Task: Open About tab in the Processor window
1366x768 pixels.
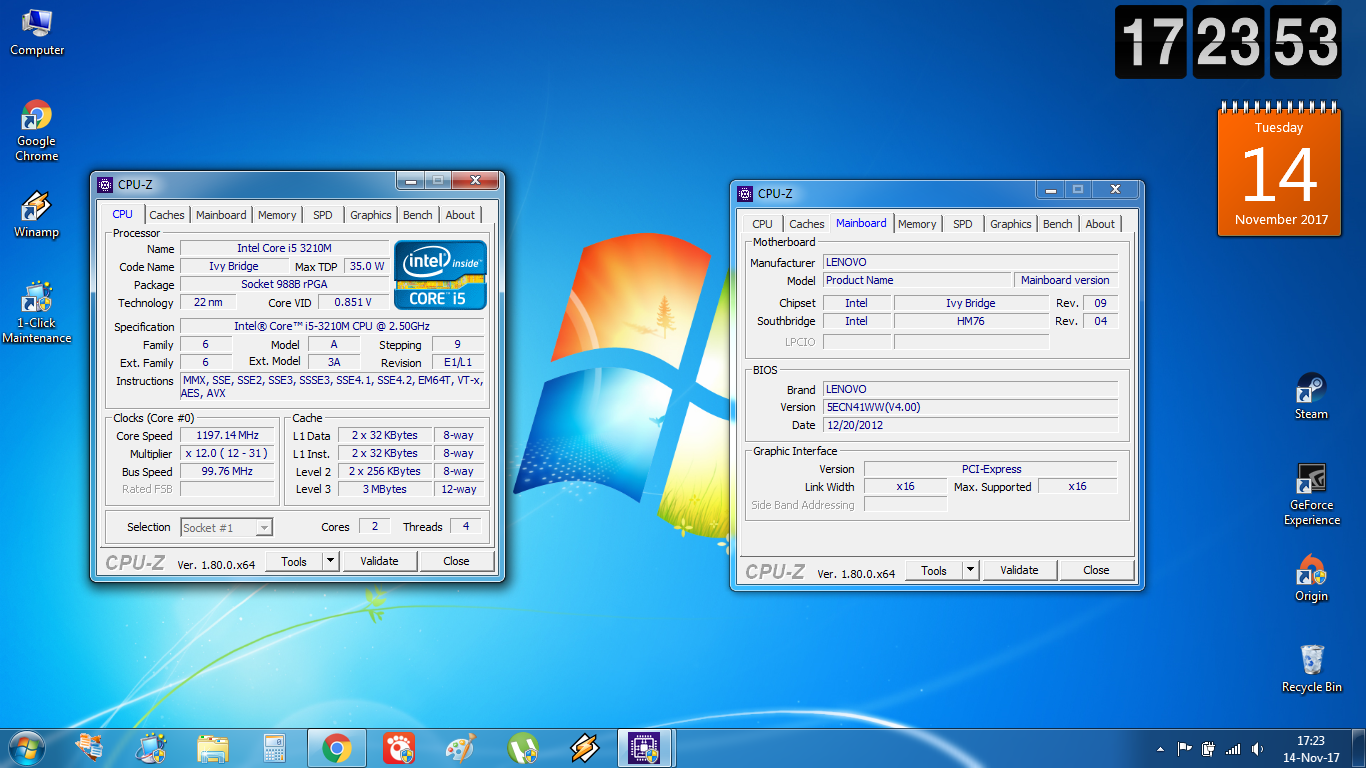Action: tap(460, 215)
